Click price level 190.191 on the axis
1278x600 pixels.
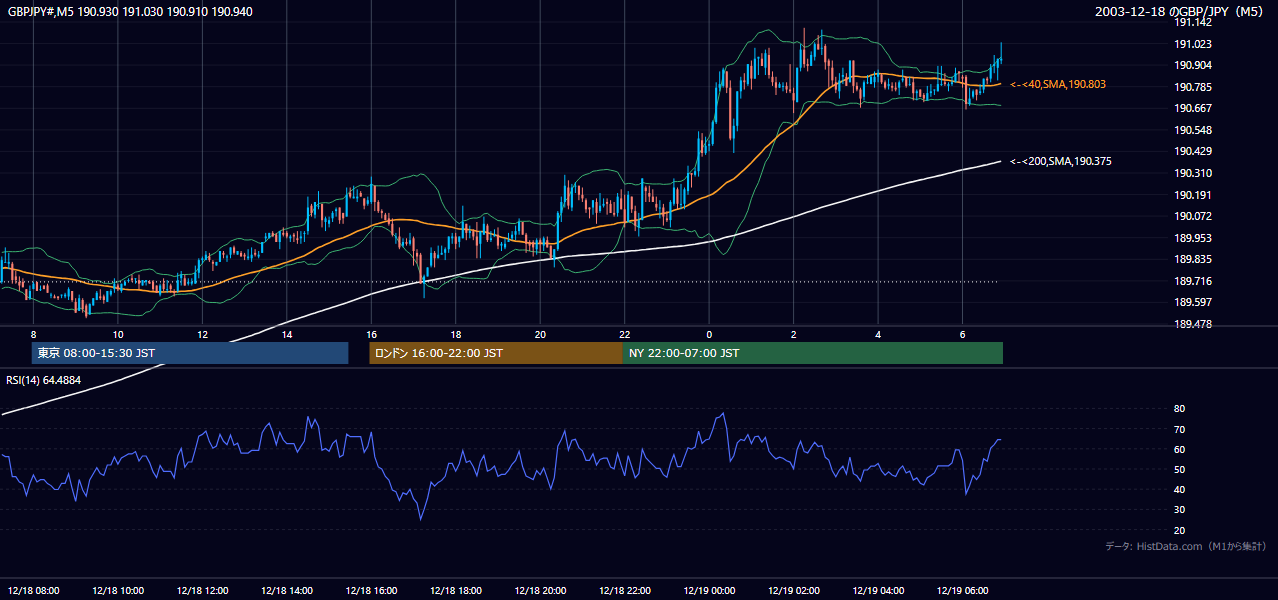pyautogui.click(x=1193, y=195)
